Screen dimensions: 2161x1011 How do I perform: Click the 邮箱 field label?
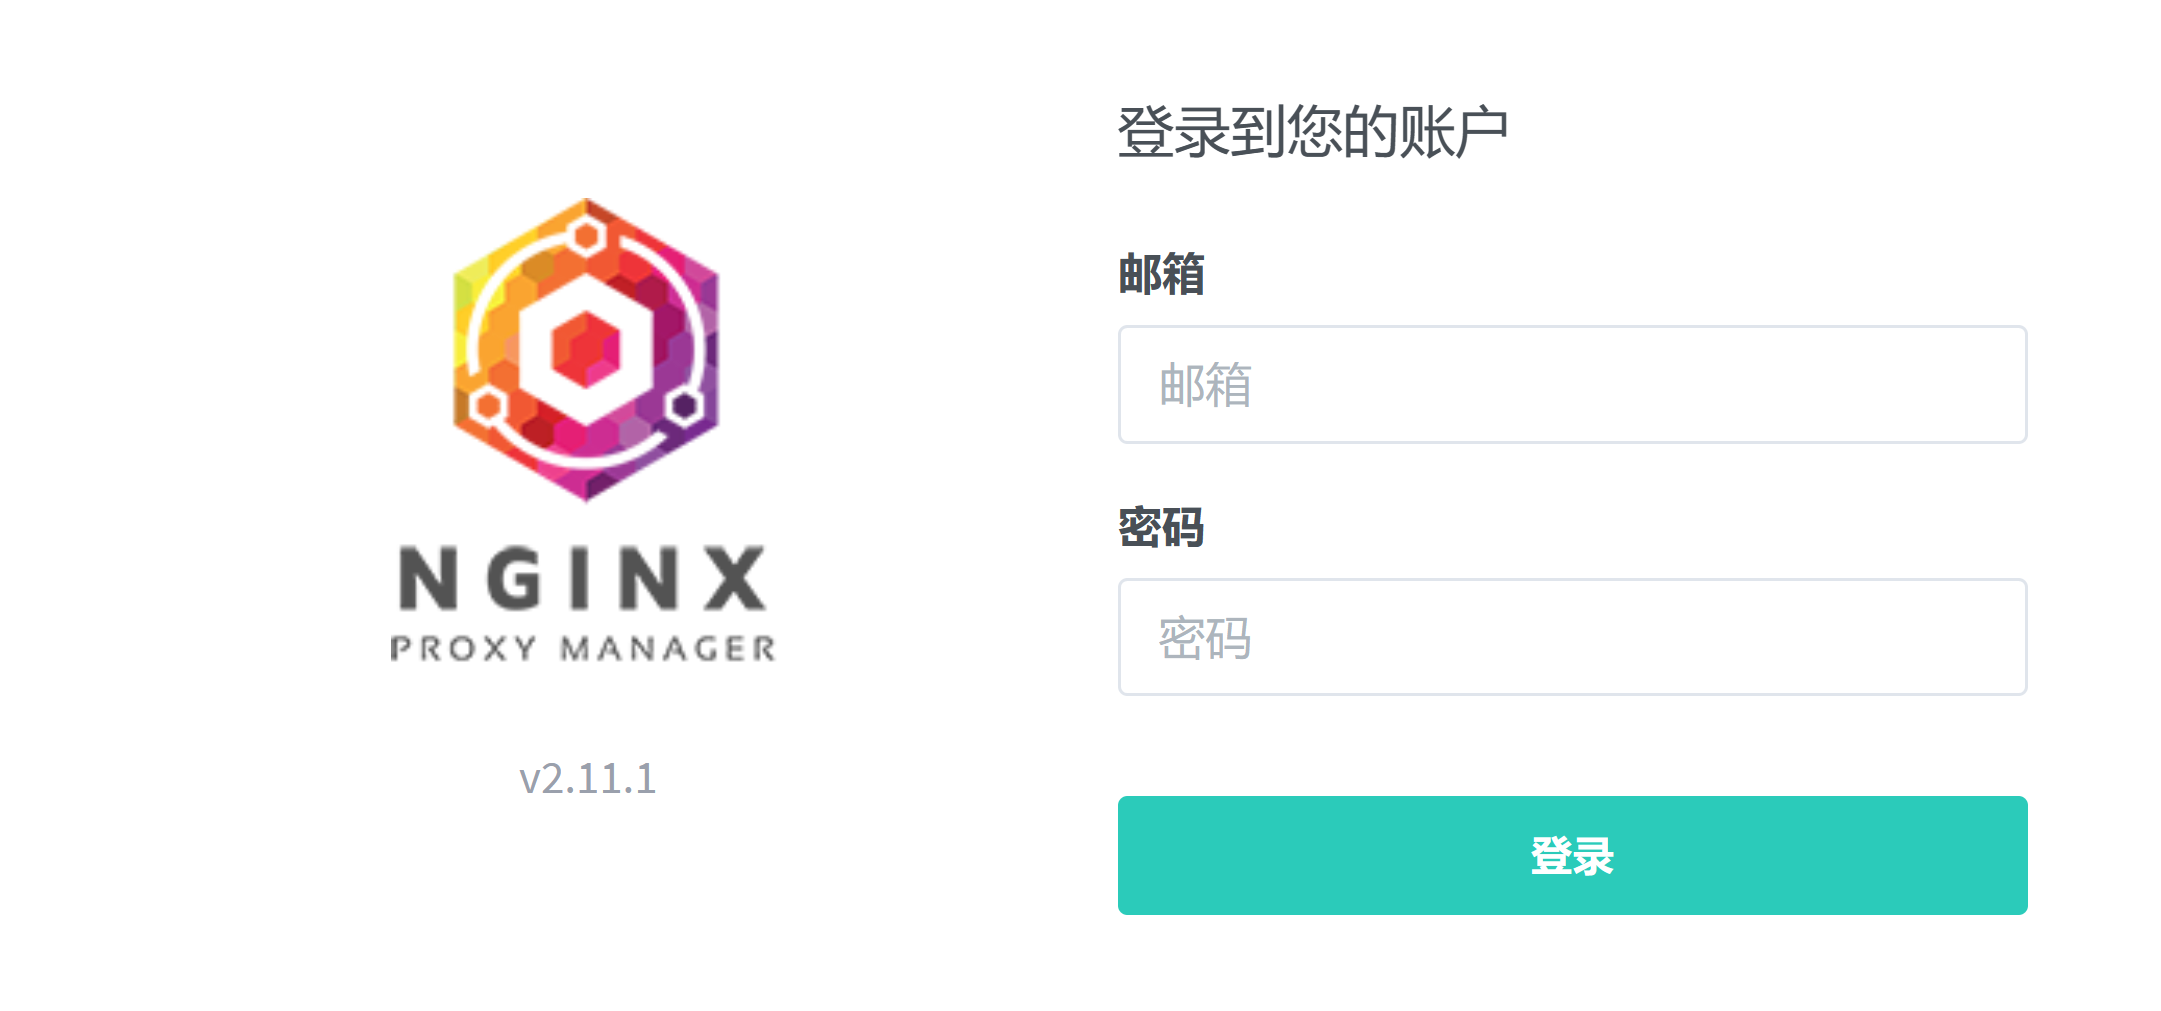coord(1161,273)
